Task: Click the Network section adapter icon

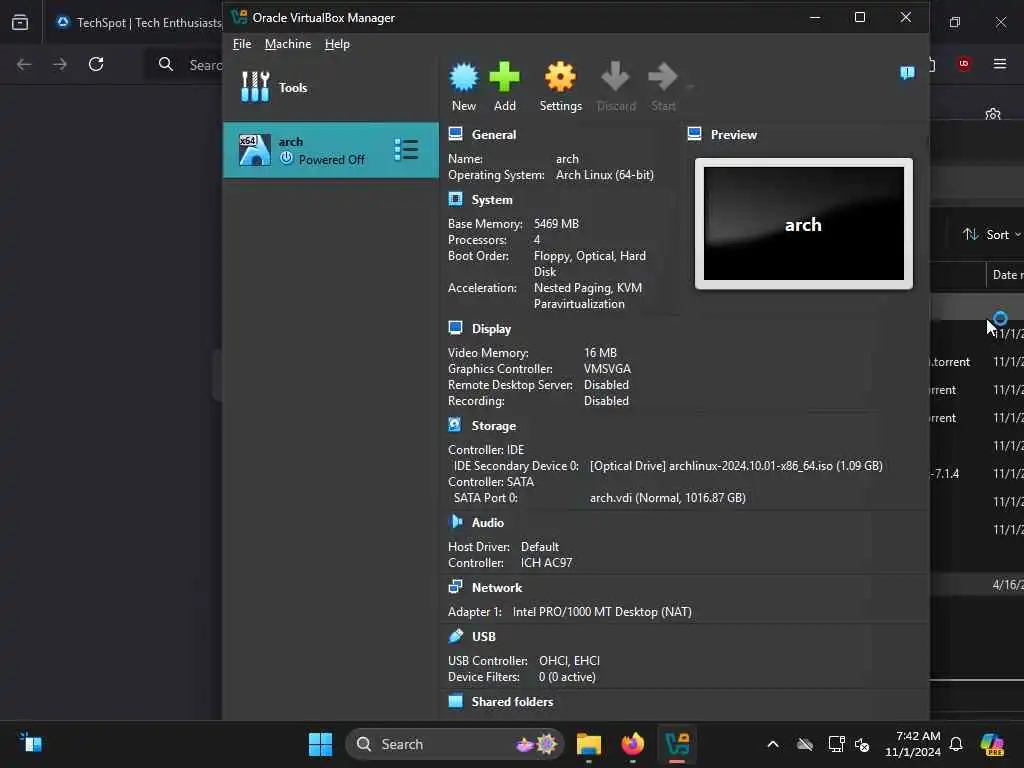Action: point(455,586)
